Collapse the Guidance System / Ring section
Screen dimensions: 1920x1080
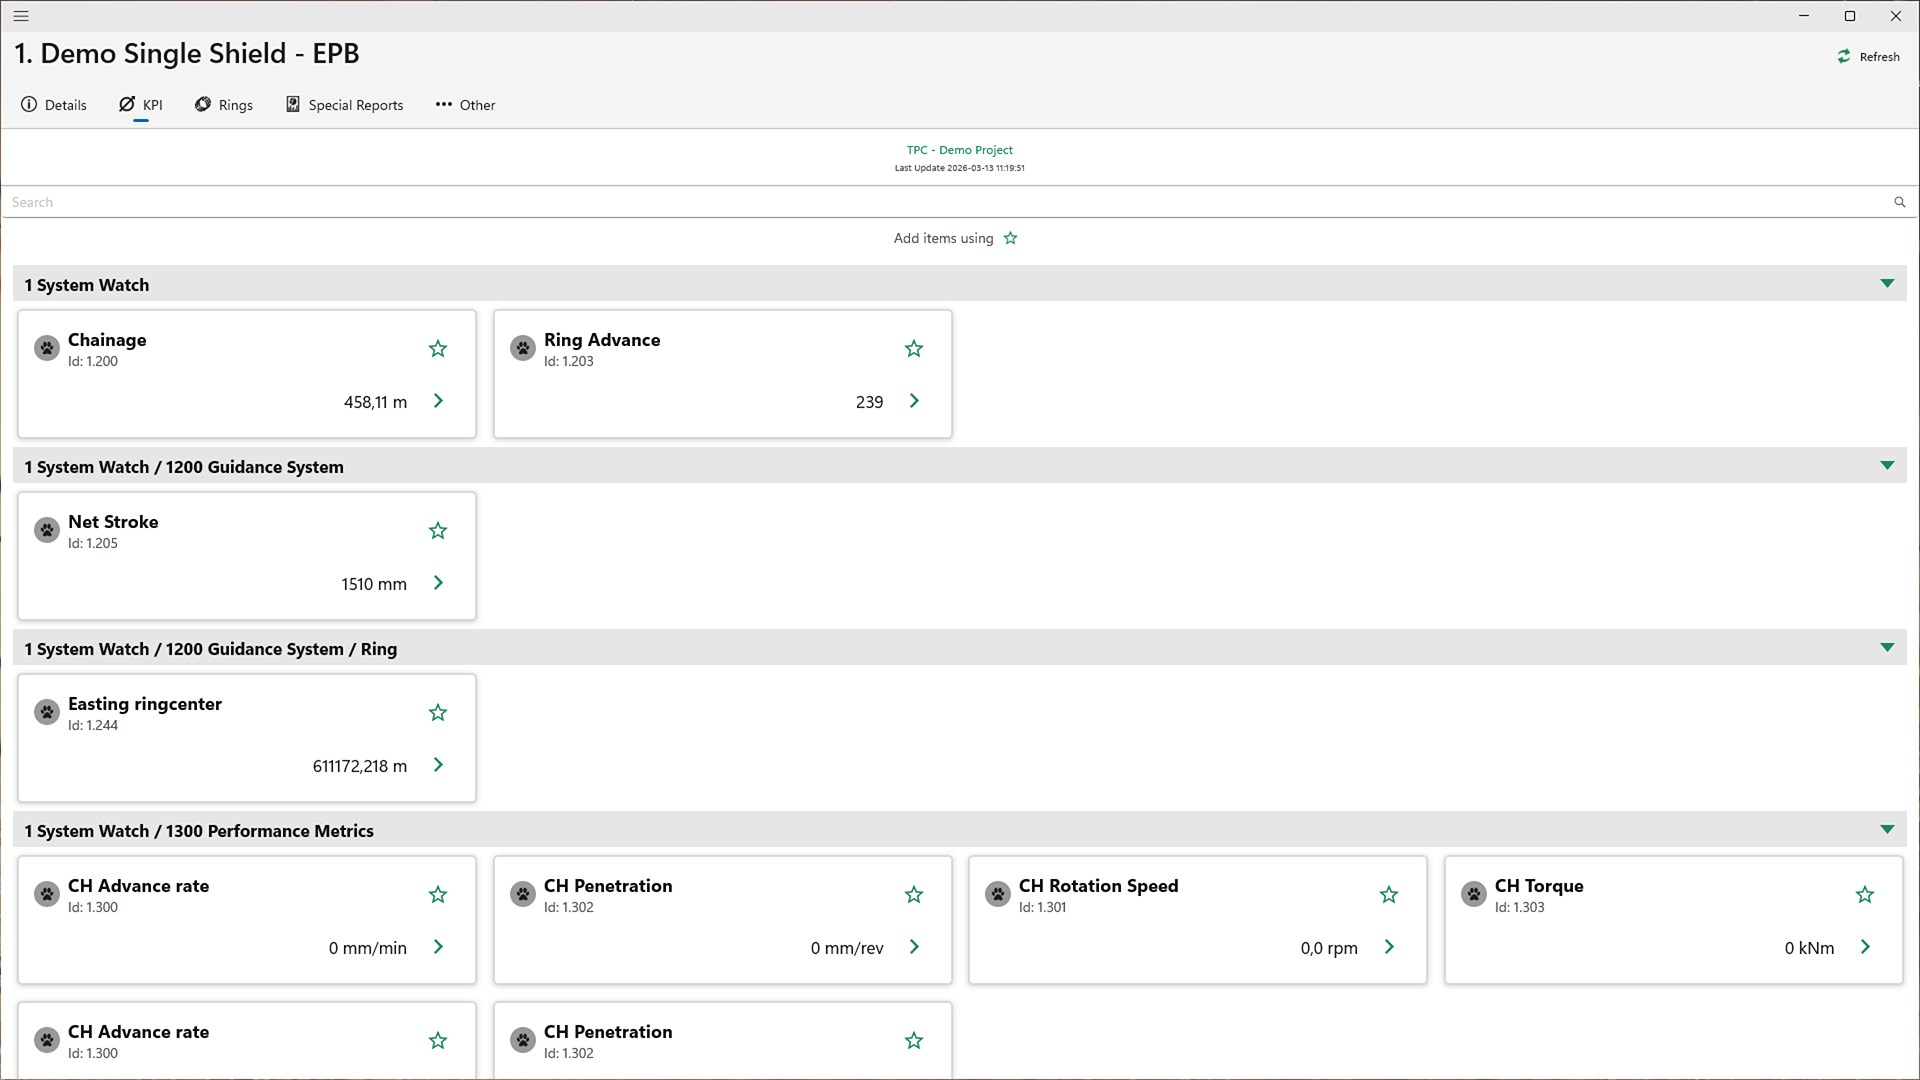(1887, 648)
